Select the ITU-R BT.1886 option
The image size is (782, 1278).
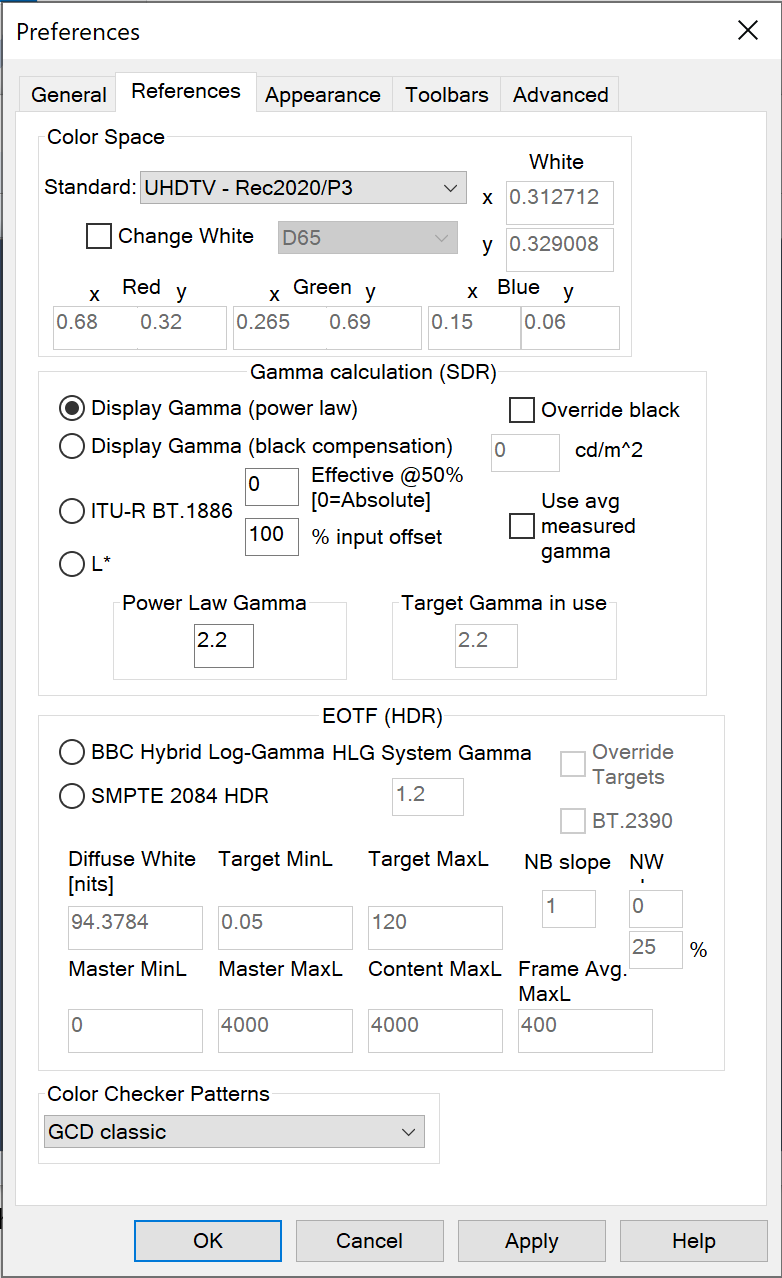point(71,511)
